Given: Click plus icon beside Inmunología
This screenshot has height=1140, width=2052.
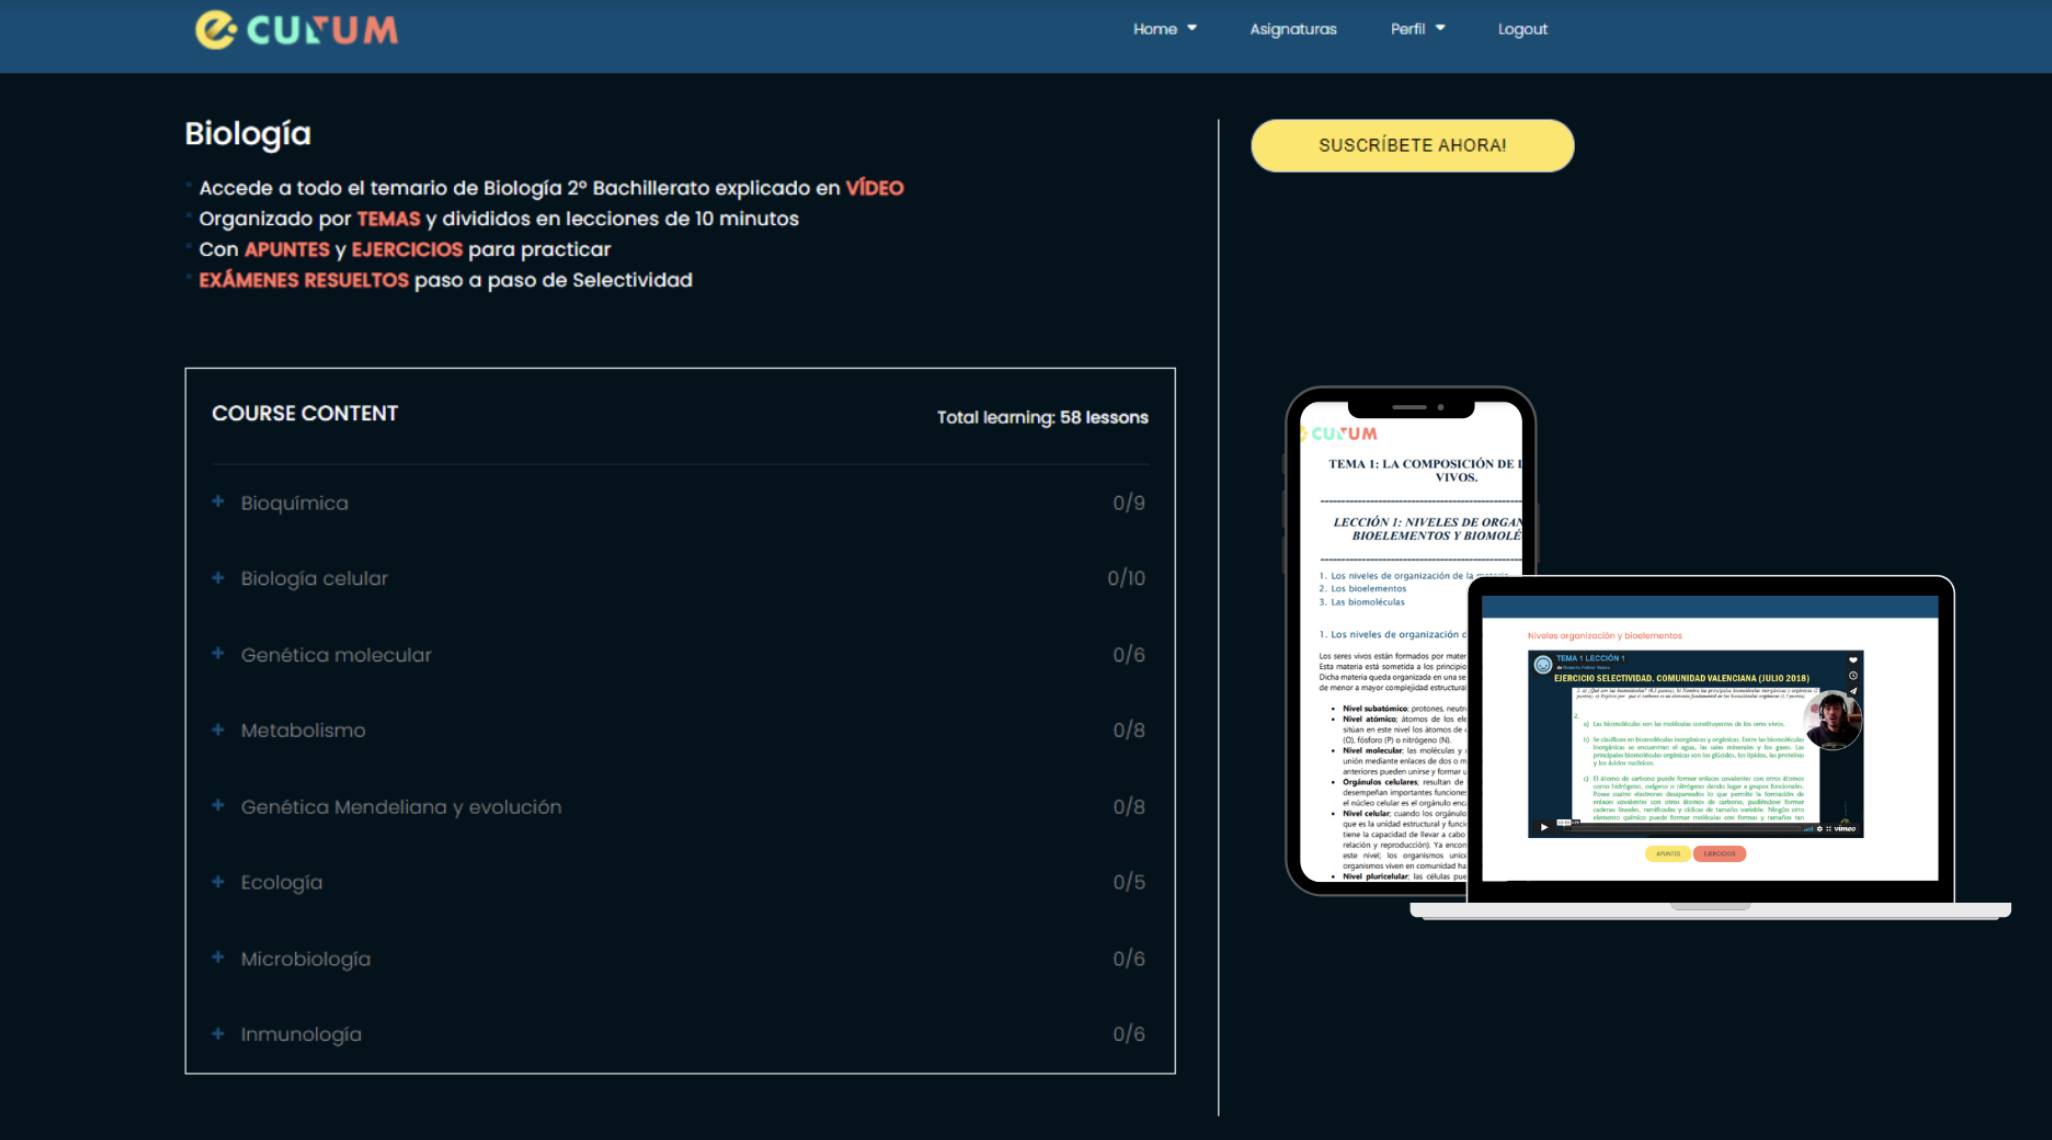Looking at the screenshot, I should [218, 1033].
